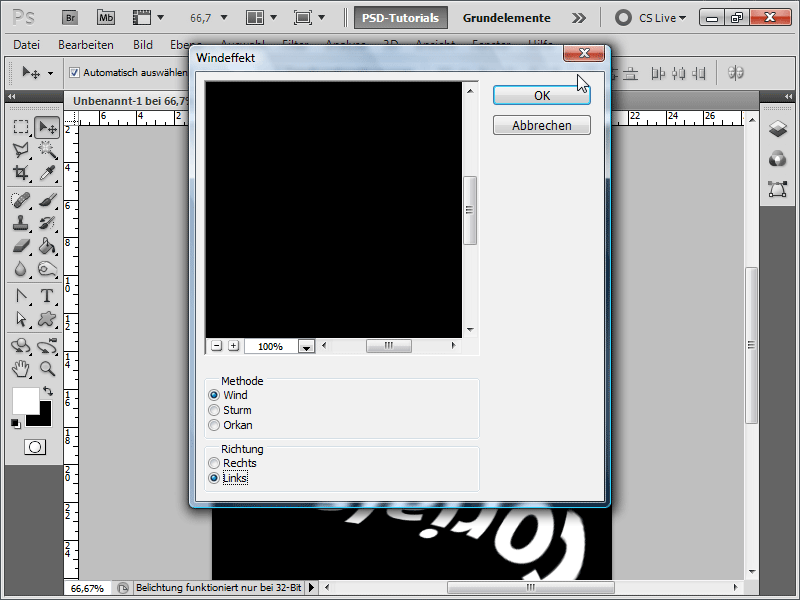
Task: Select the Zoom tool
Action: (47, 368)
